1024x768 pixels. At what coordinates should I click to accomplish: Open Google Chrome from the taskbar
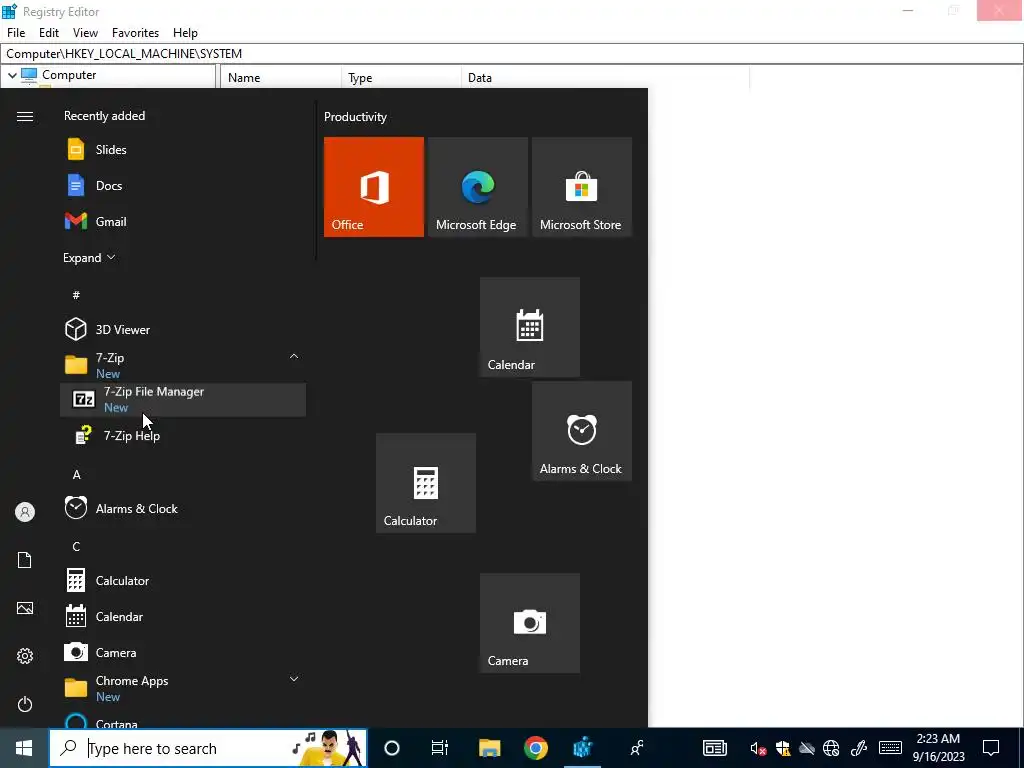click(536, 748)
